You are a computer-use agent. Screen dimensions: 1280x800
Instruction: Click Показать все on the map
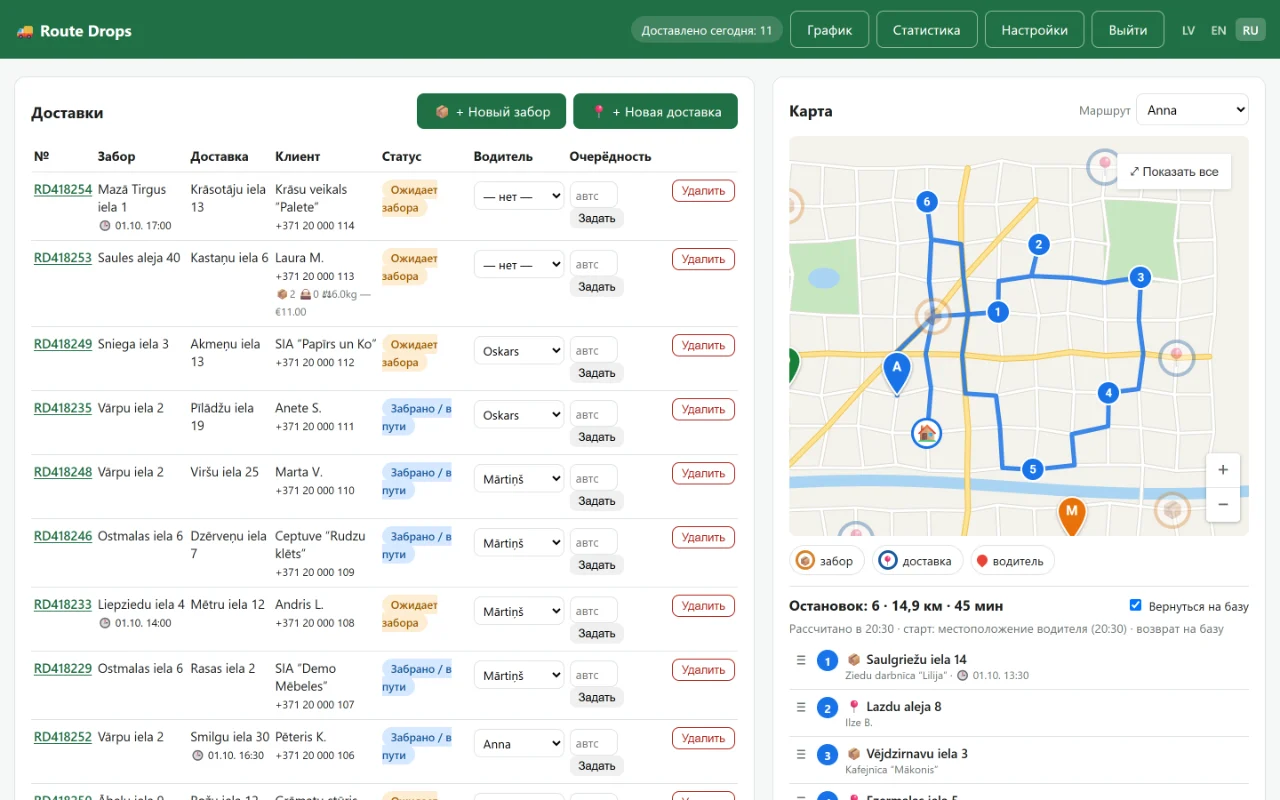tap(1174, 171)
